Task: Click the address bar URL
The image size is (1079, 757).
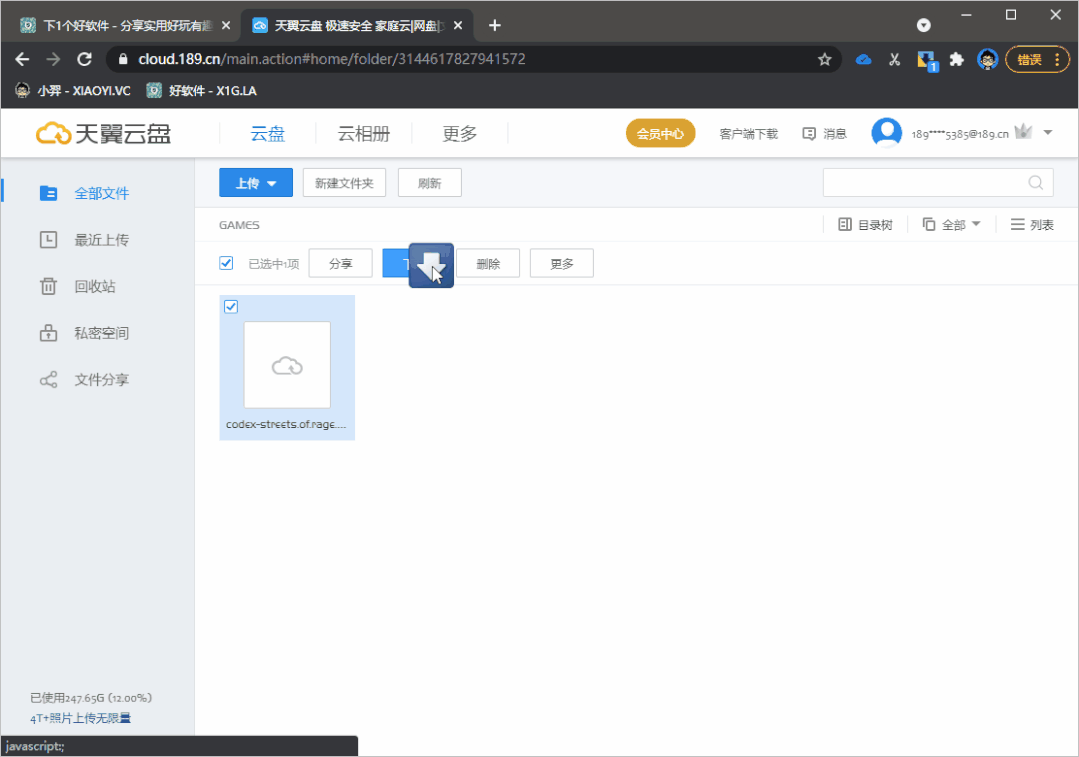Action: tap(332, 59)
